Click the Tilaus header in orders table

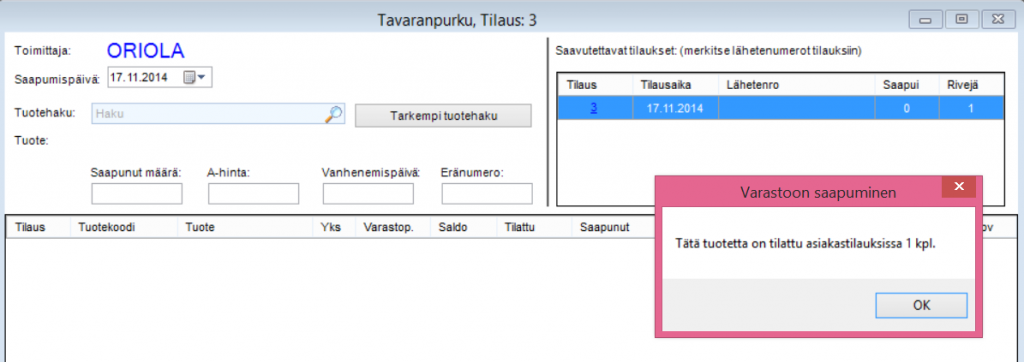(x=595, y=85)
